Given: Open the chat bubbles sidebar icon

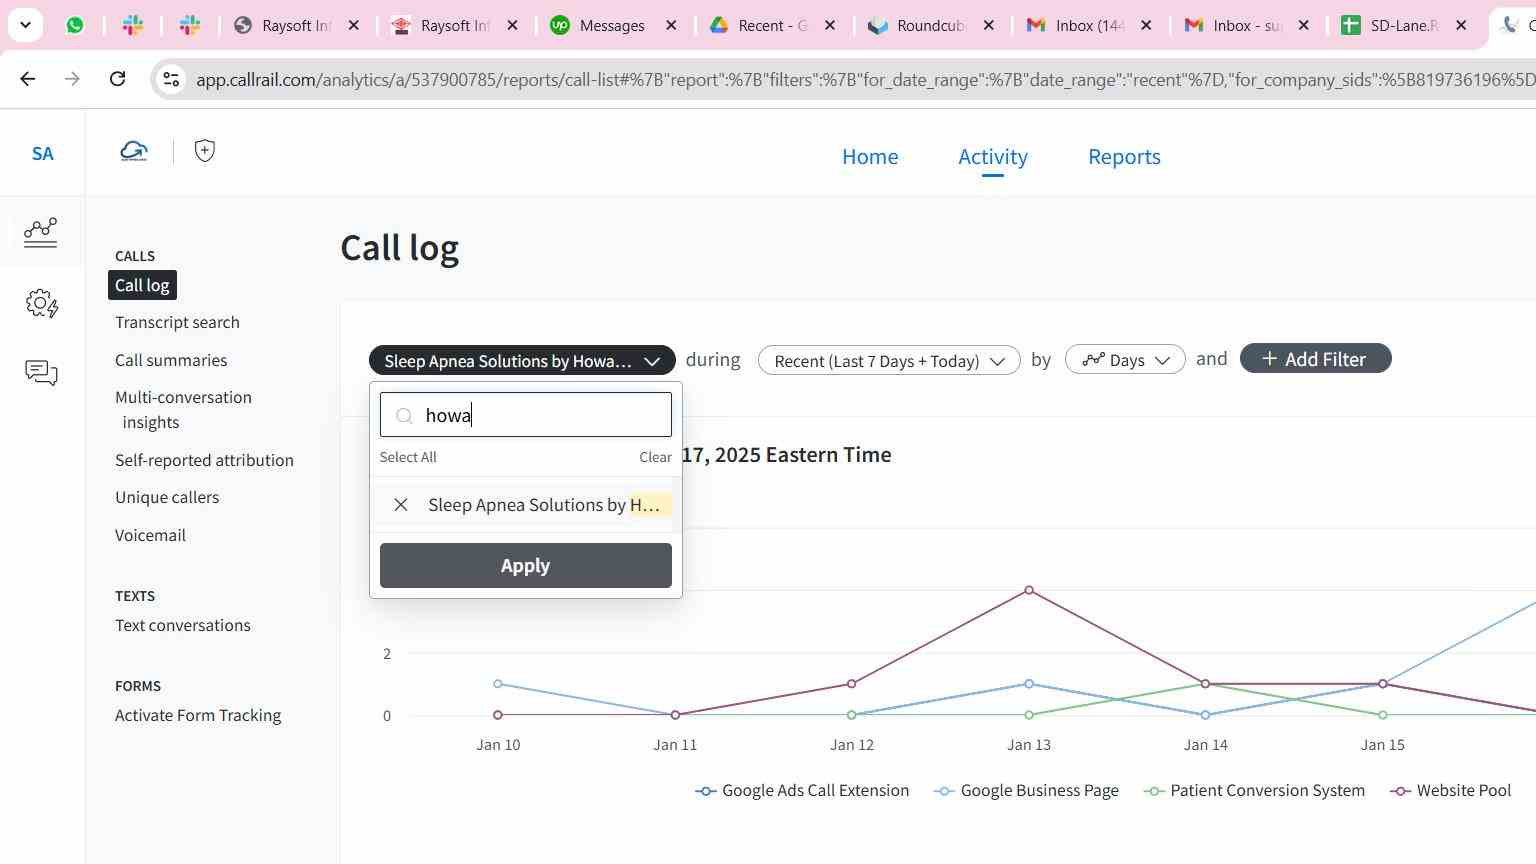Looking at the screenshot, I should click(41, 373).
